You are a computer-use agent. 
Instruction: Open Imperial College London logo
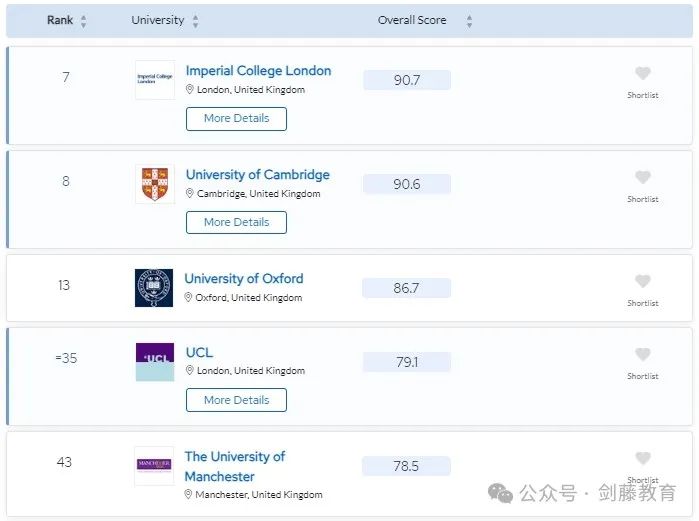154,80
